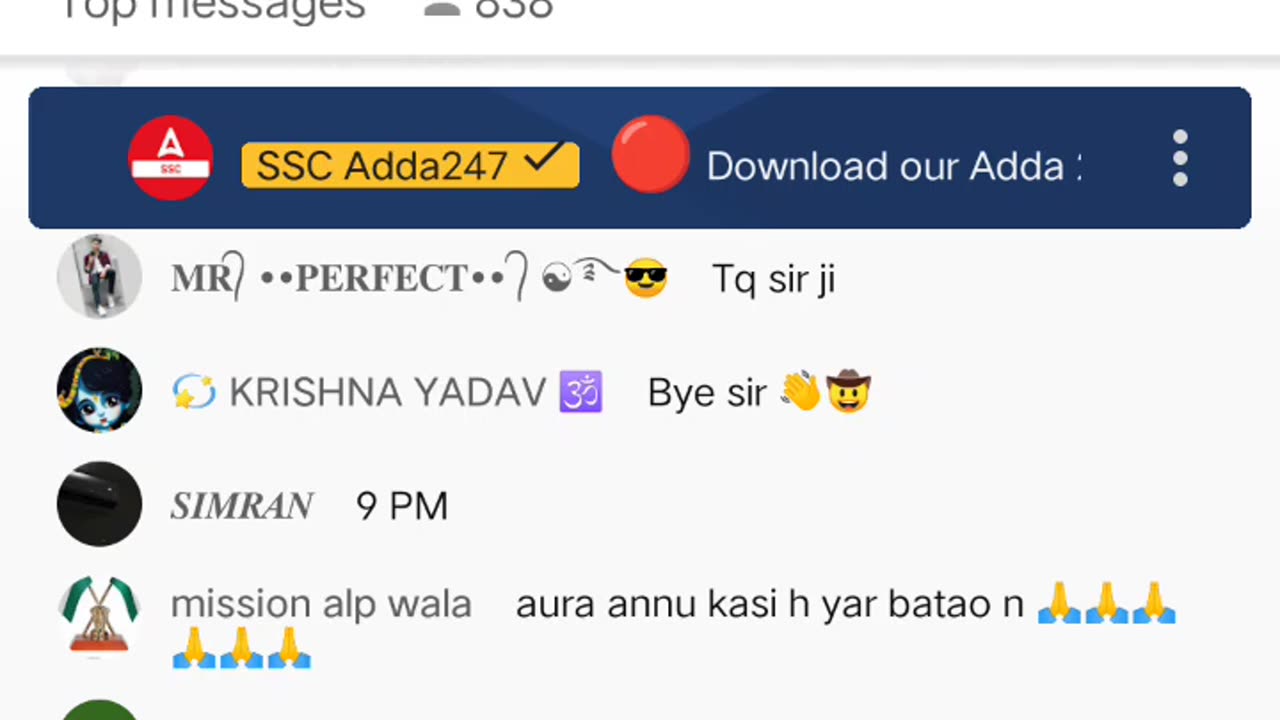Click the waving hand emoji in Bye sir message
Viewport: 1280px width, 720px height.
tap(801, 392)
